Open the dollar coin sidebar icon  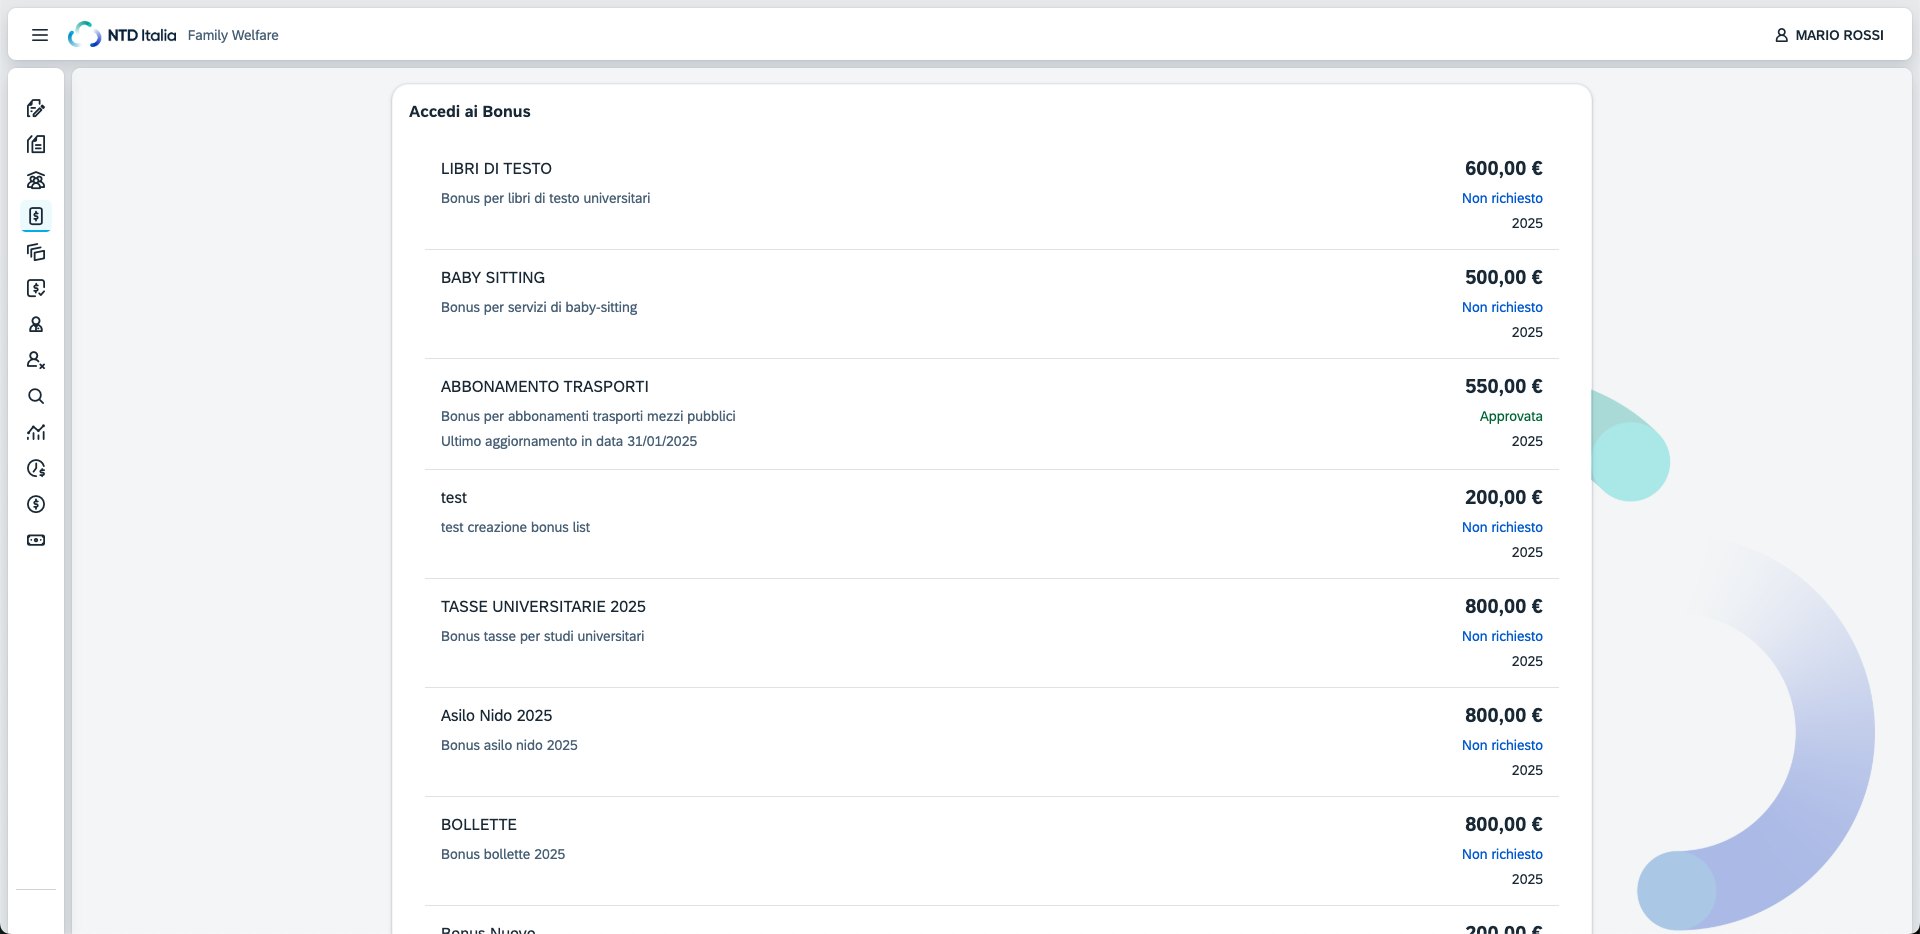click(x=36, y=504)
